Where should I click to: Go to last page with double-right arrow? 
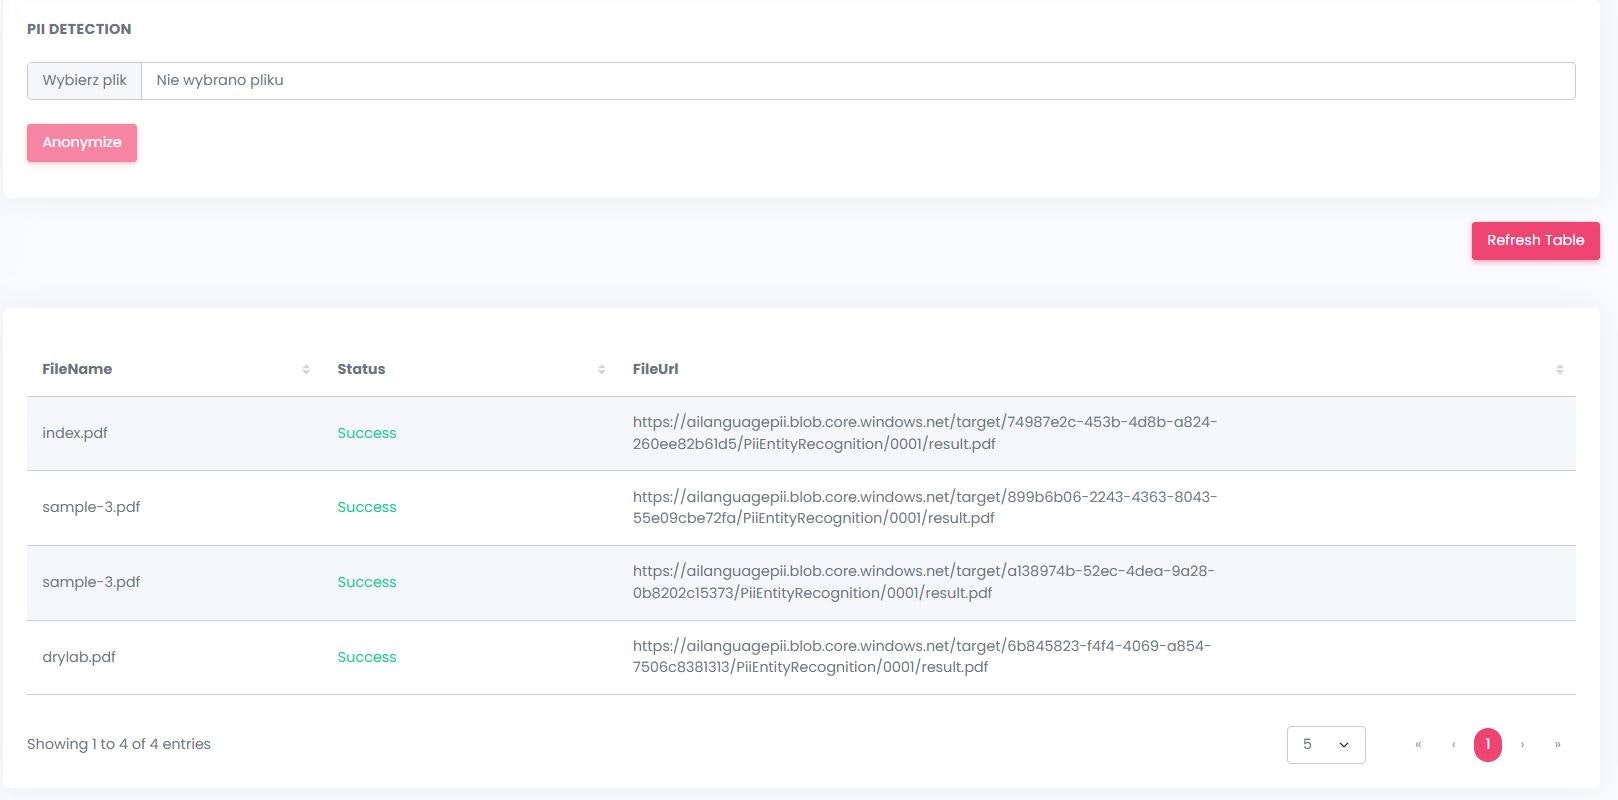coord(1557,745)
